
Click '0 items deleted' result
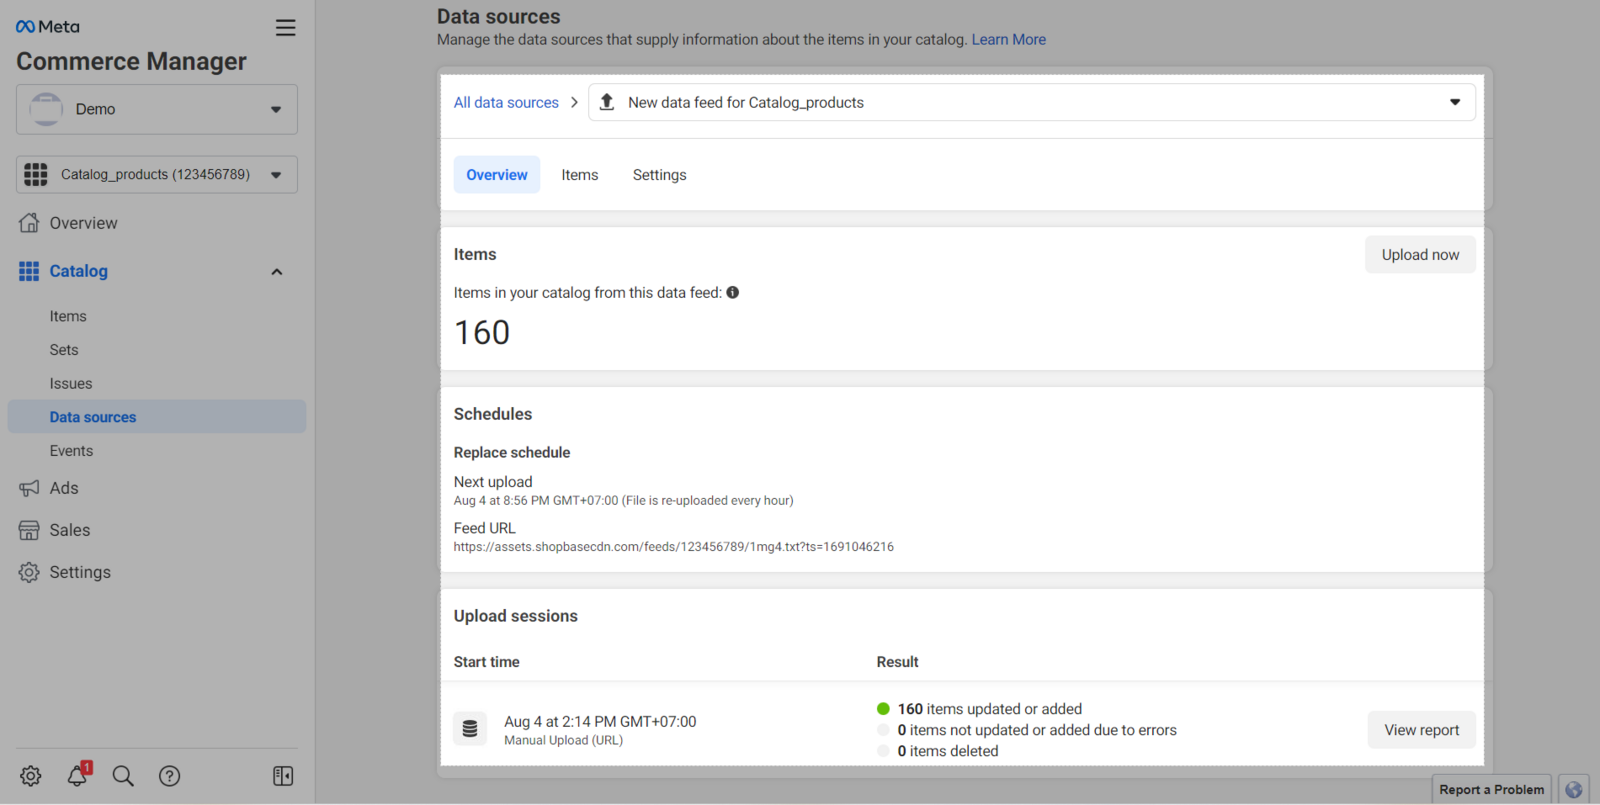948,751
